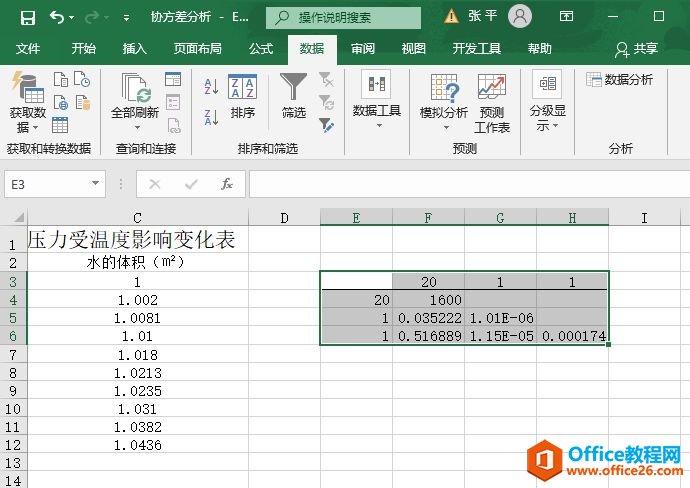690x488 pixels.
Task: Click the From Table/Range grid icon
Action: point(60,125)
